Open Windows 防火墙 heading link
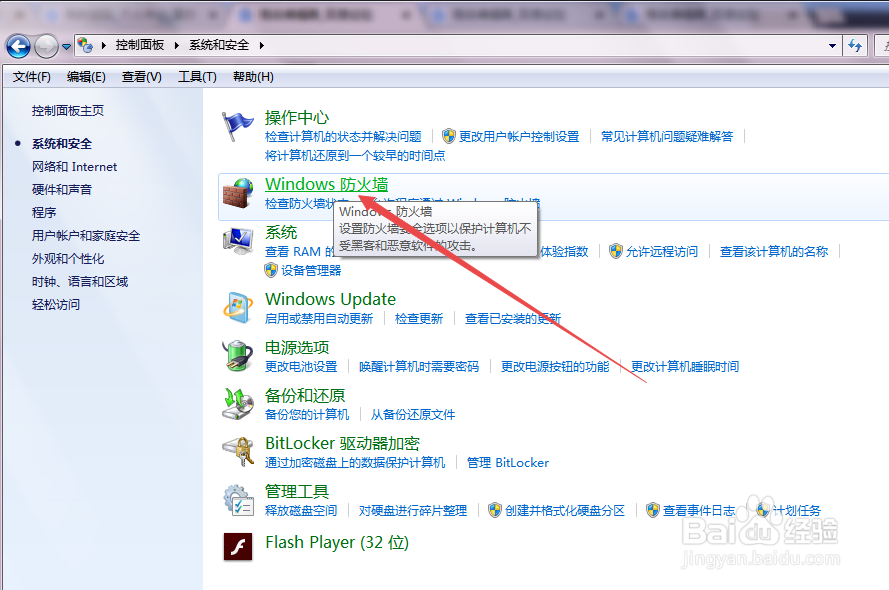 pos(327,184)
